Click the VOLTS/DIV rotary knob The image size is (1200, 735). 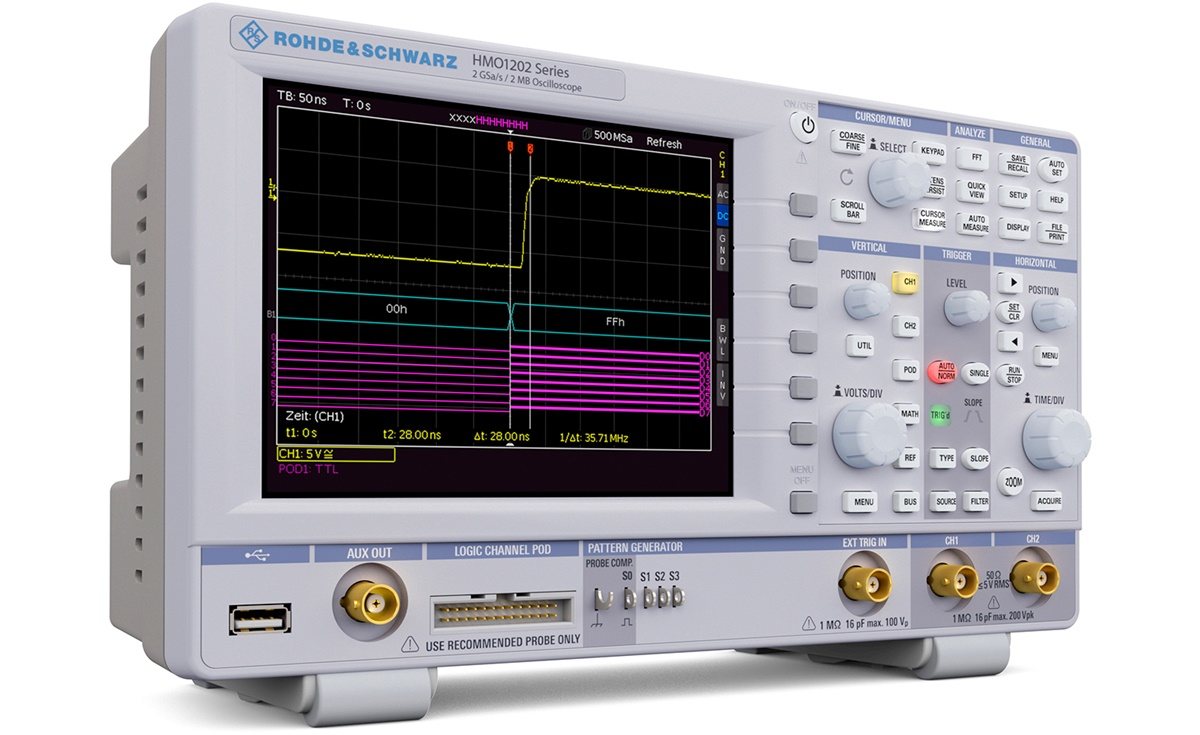coord(867,435)
